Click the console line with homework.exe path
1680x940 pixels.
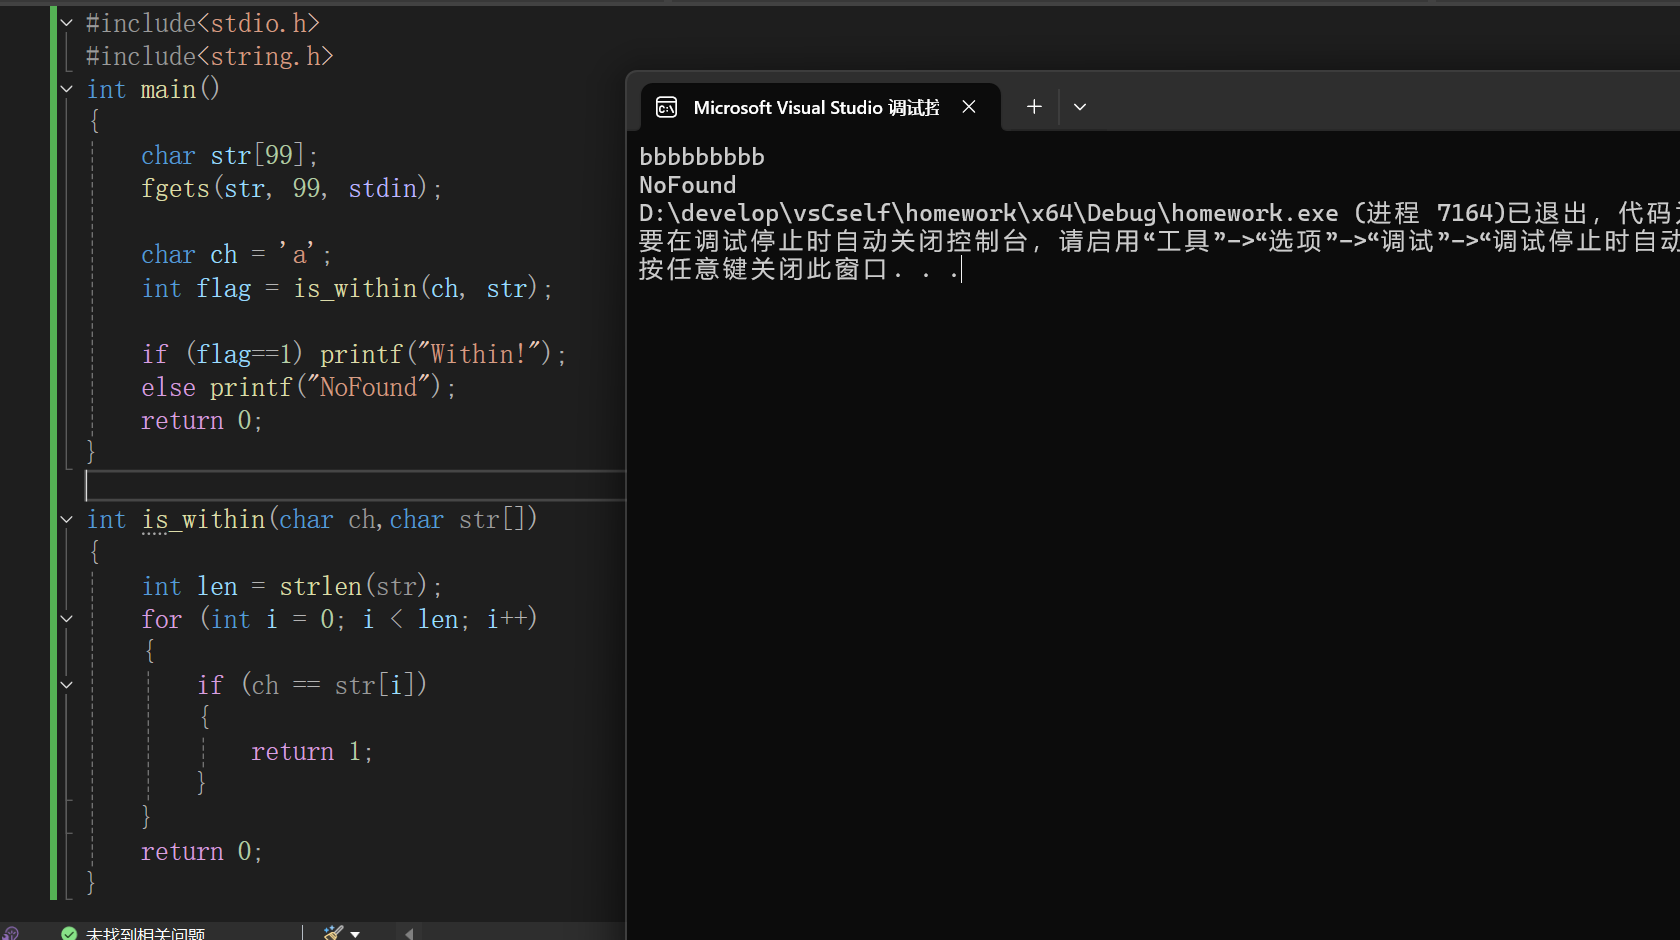coord(1159,213)
